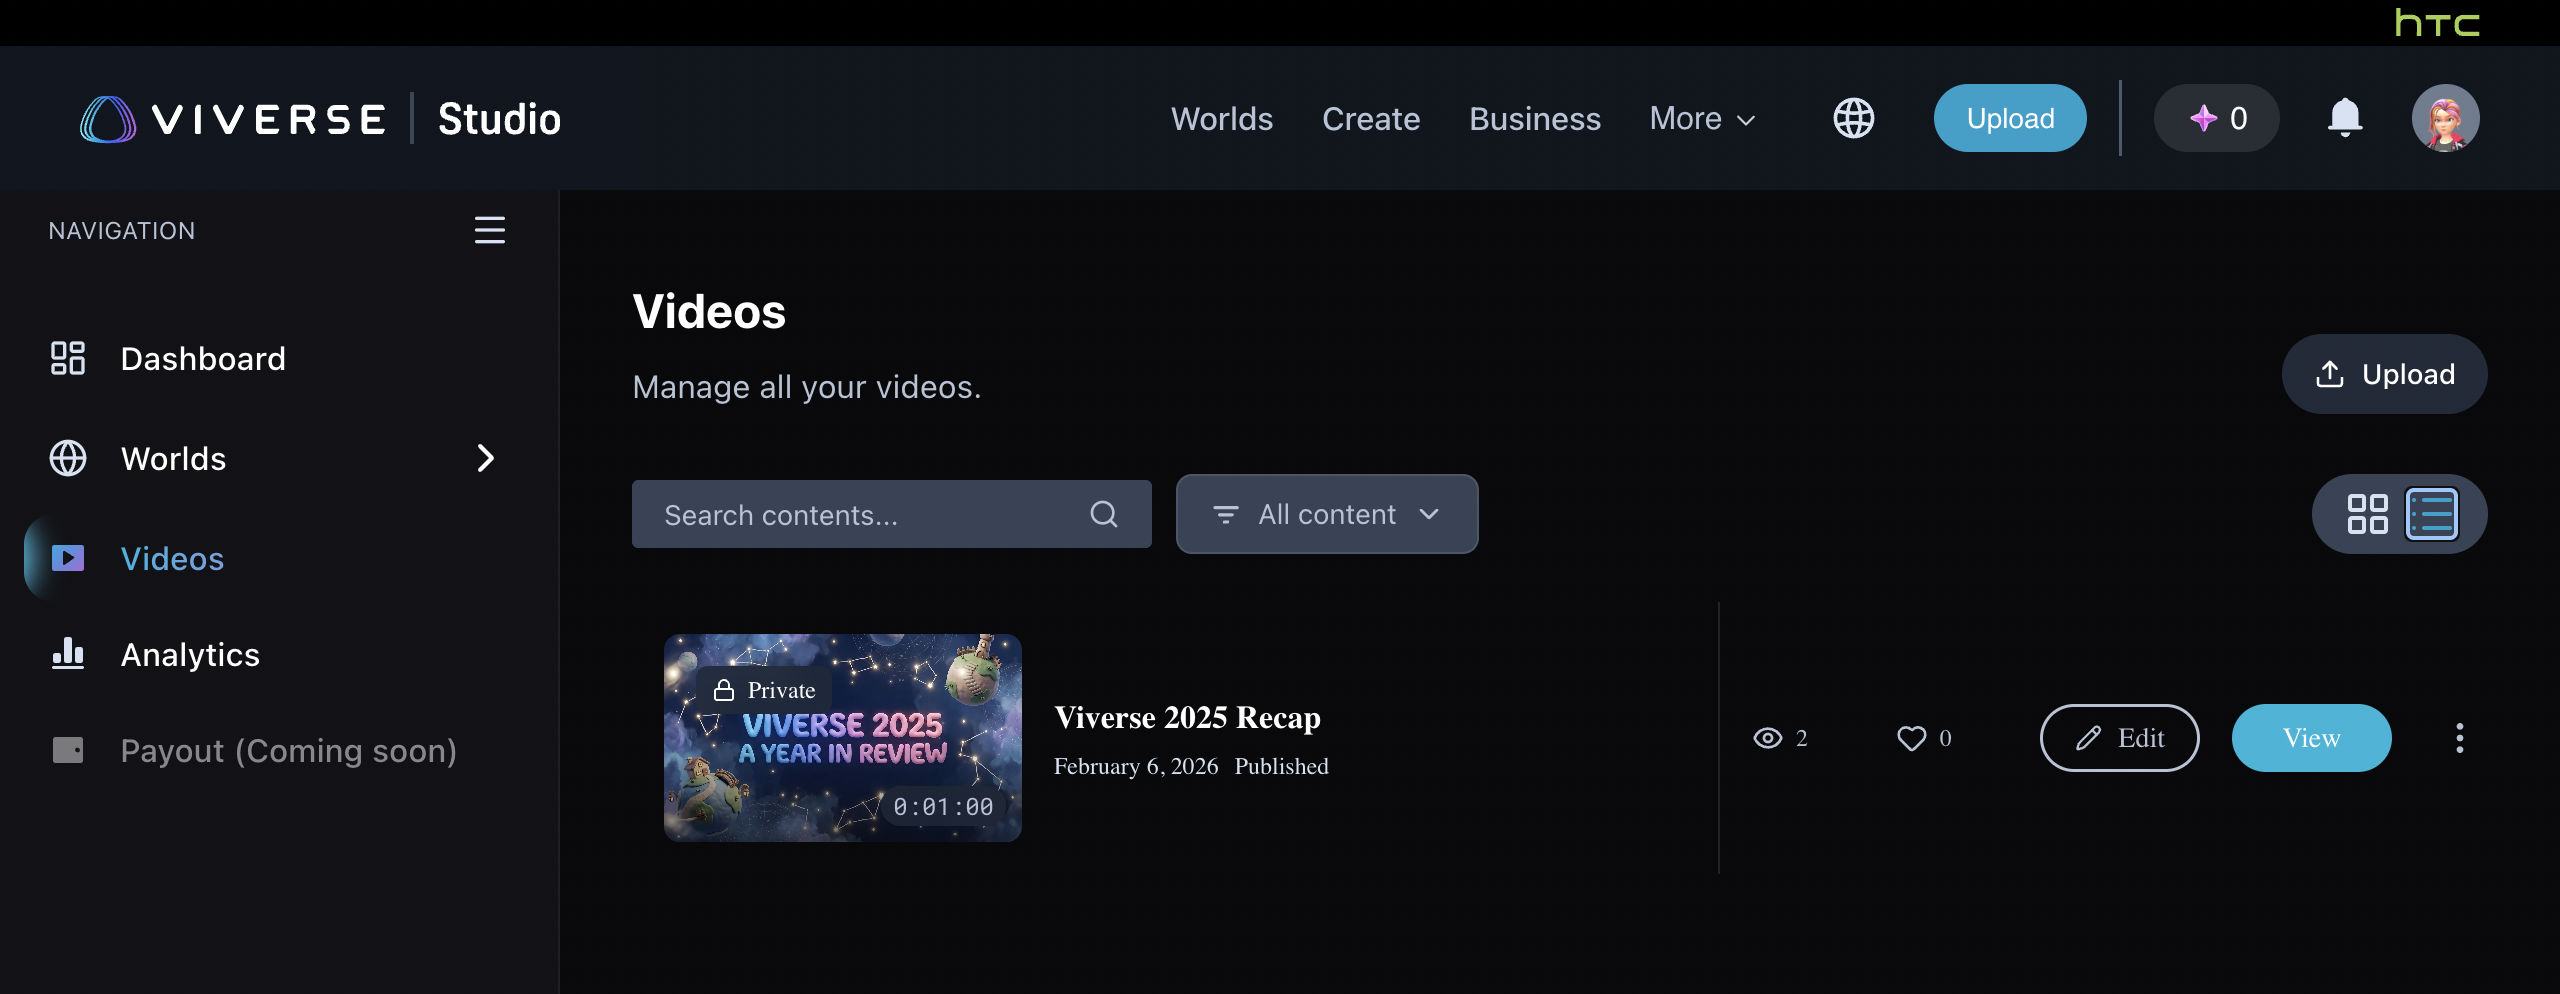Click the VIVERSE logo
The height and width of the screenshot is (994, 2560).
pyautogui.click(x=234, y=119)
